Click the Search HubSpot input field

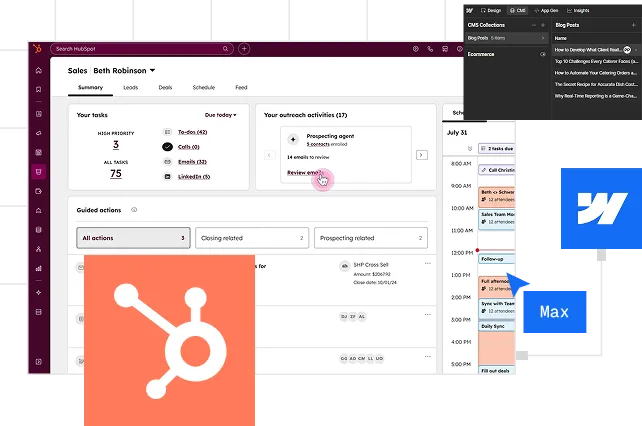point(142,49)
